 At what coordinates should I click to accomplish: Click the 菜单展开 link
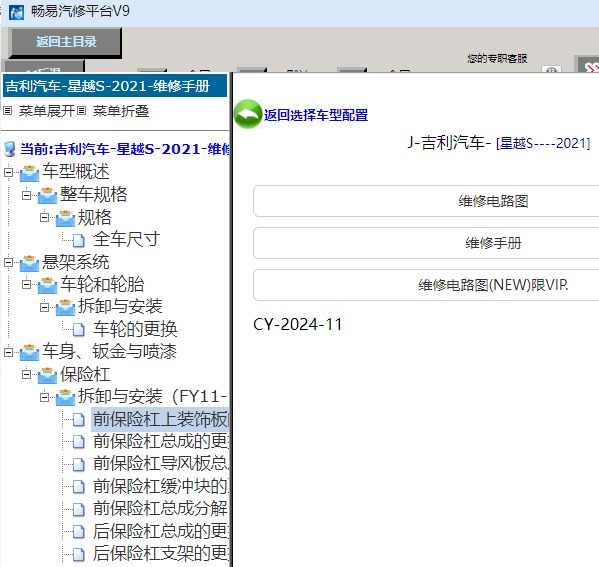pos(47,111)
